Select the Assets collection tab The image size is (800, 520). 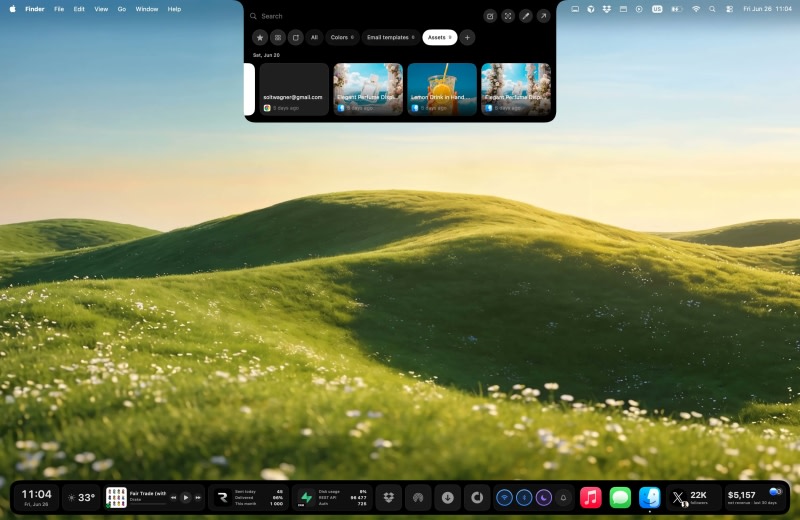(439, 37)
